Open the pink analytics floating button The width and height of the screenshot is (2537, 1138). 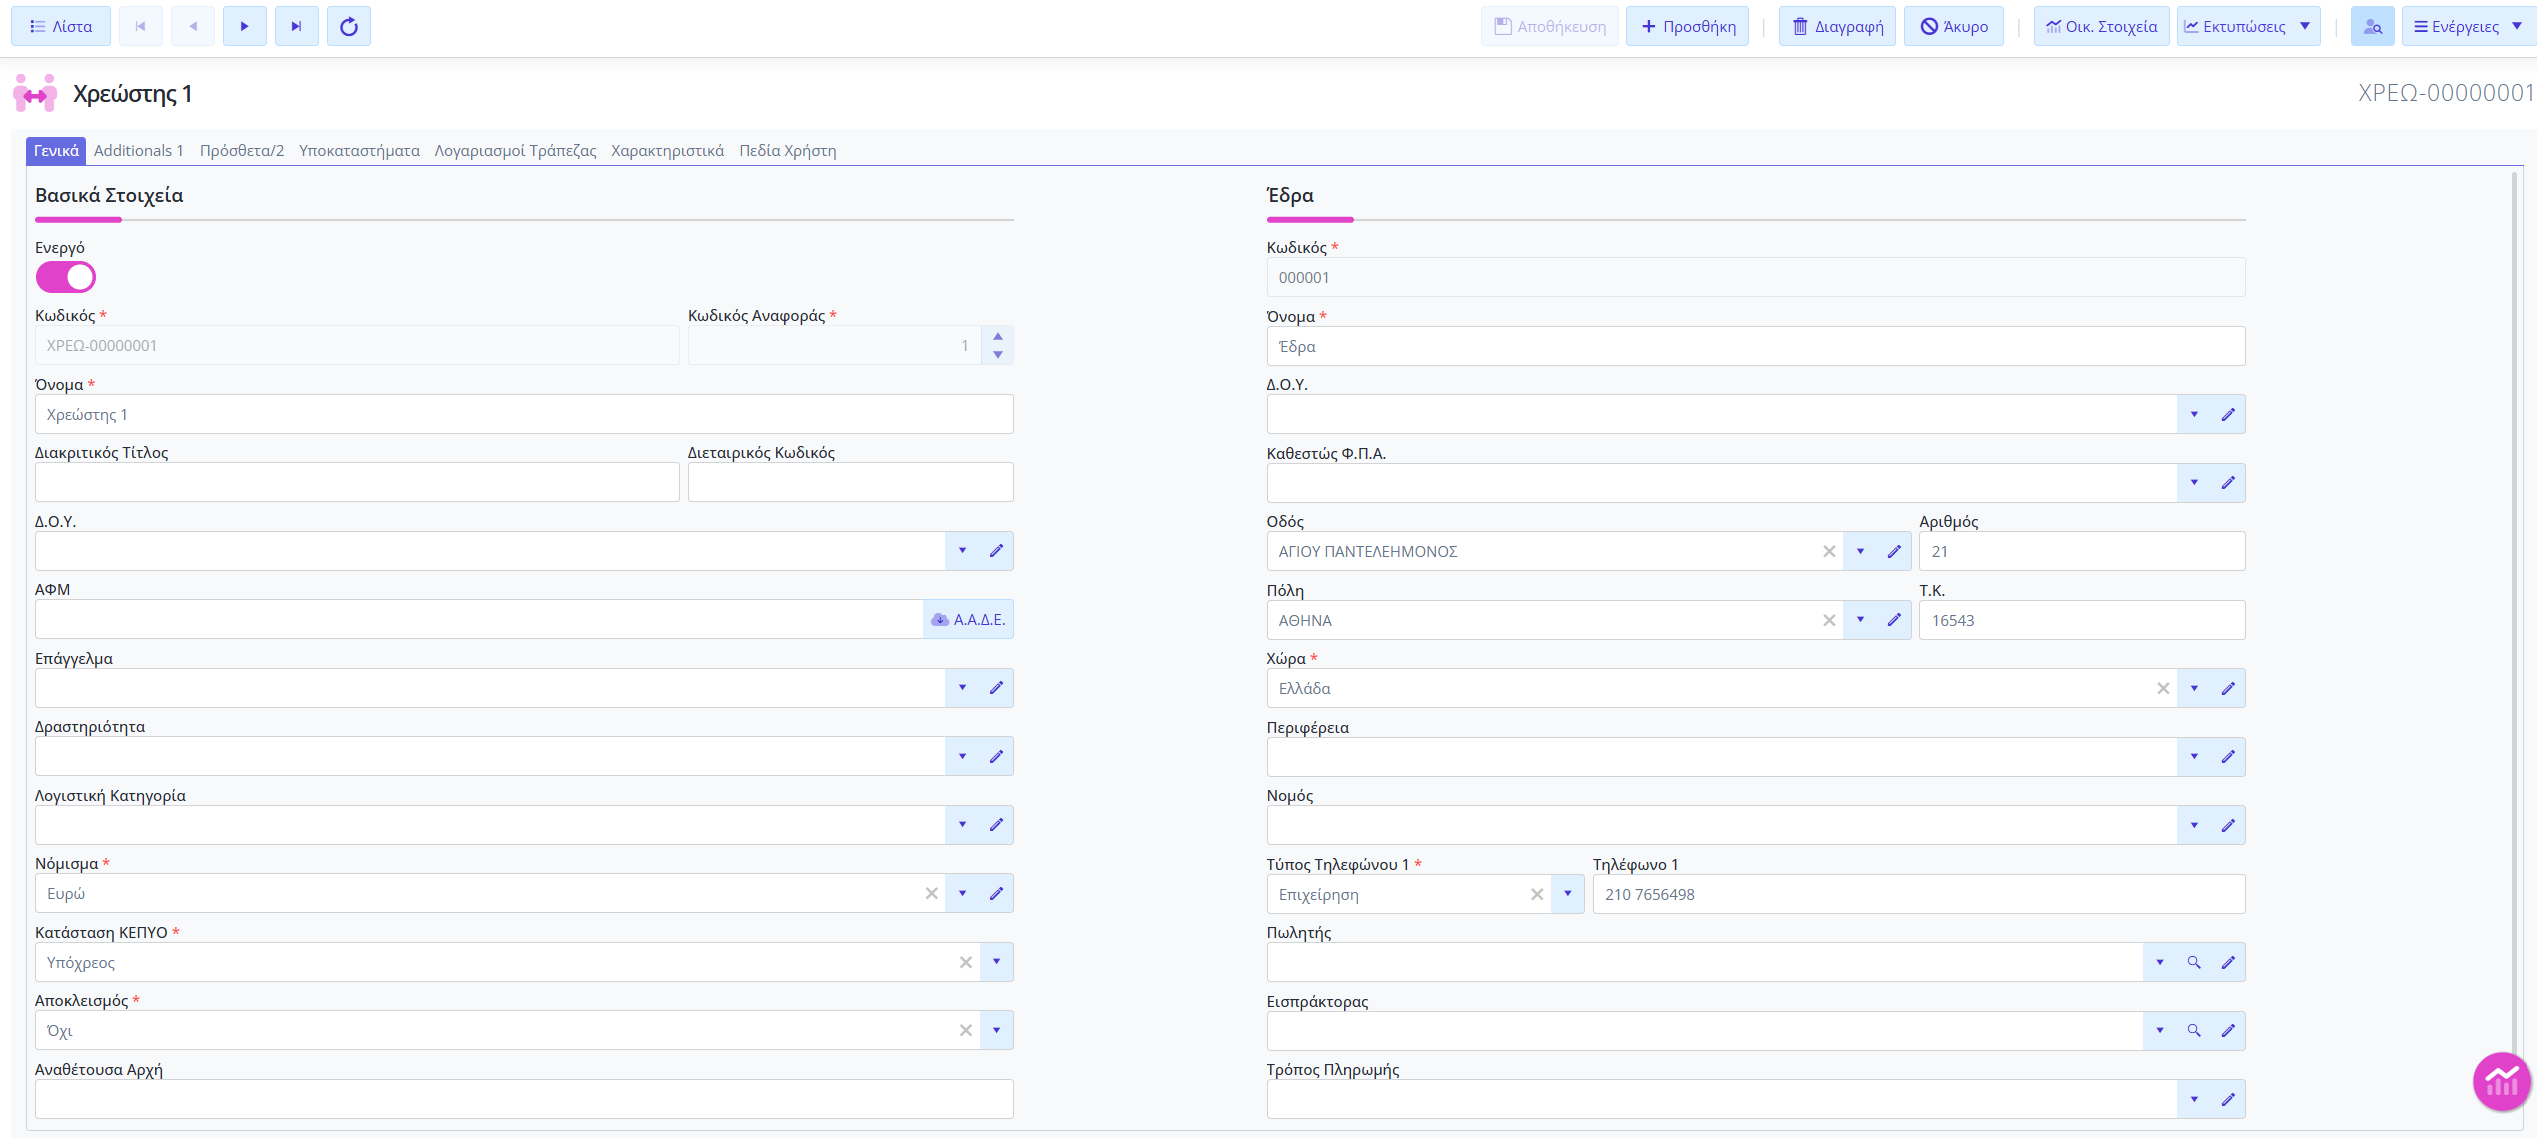[2501, 1081]
